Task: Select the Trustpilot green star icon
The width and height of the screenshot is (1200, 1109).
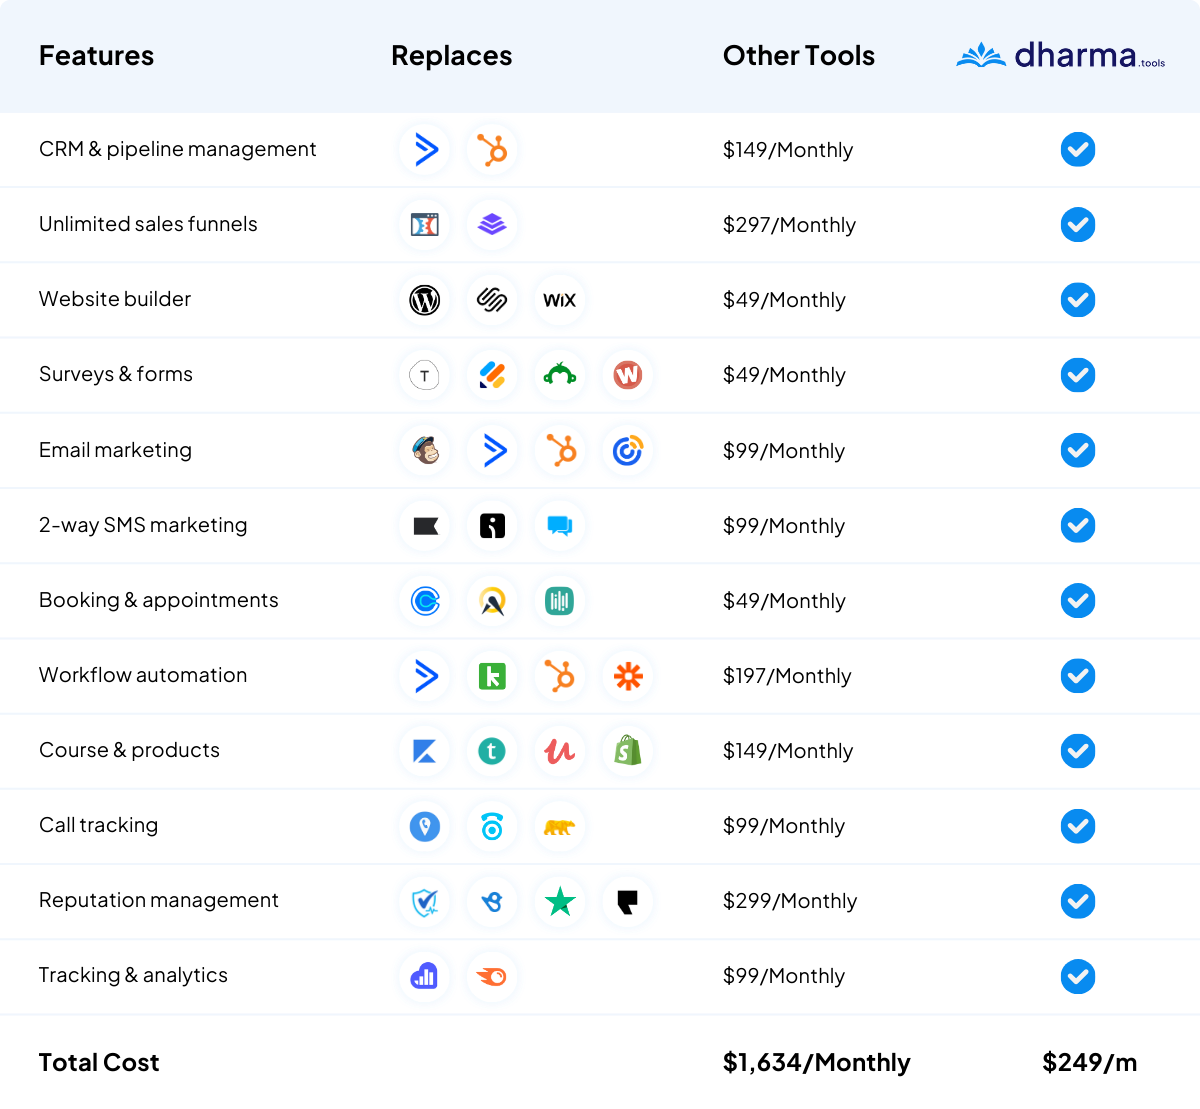Action: pos(560,901)
